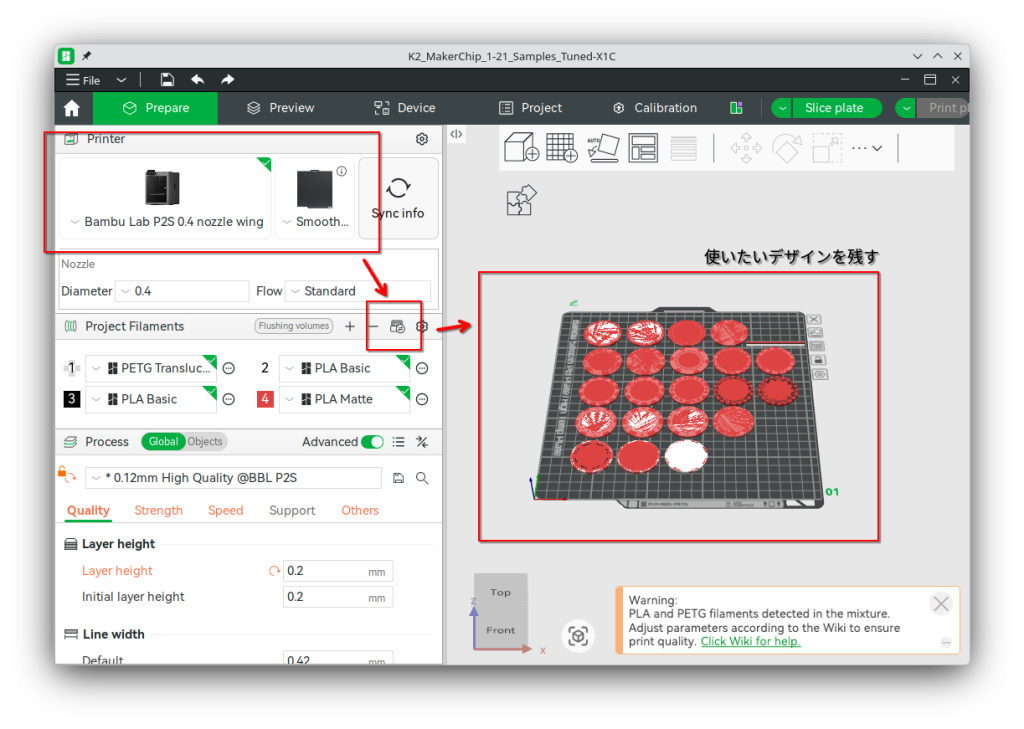Open the assembly view puzzle icon
This screenshot has height=729, width=1024.
(x=521, y=200)
